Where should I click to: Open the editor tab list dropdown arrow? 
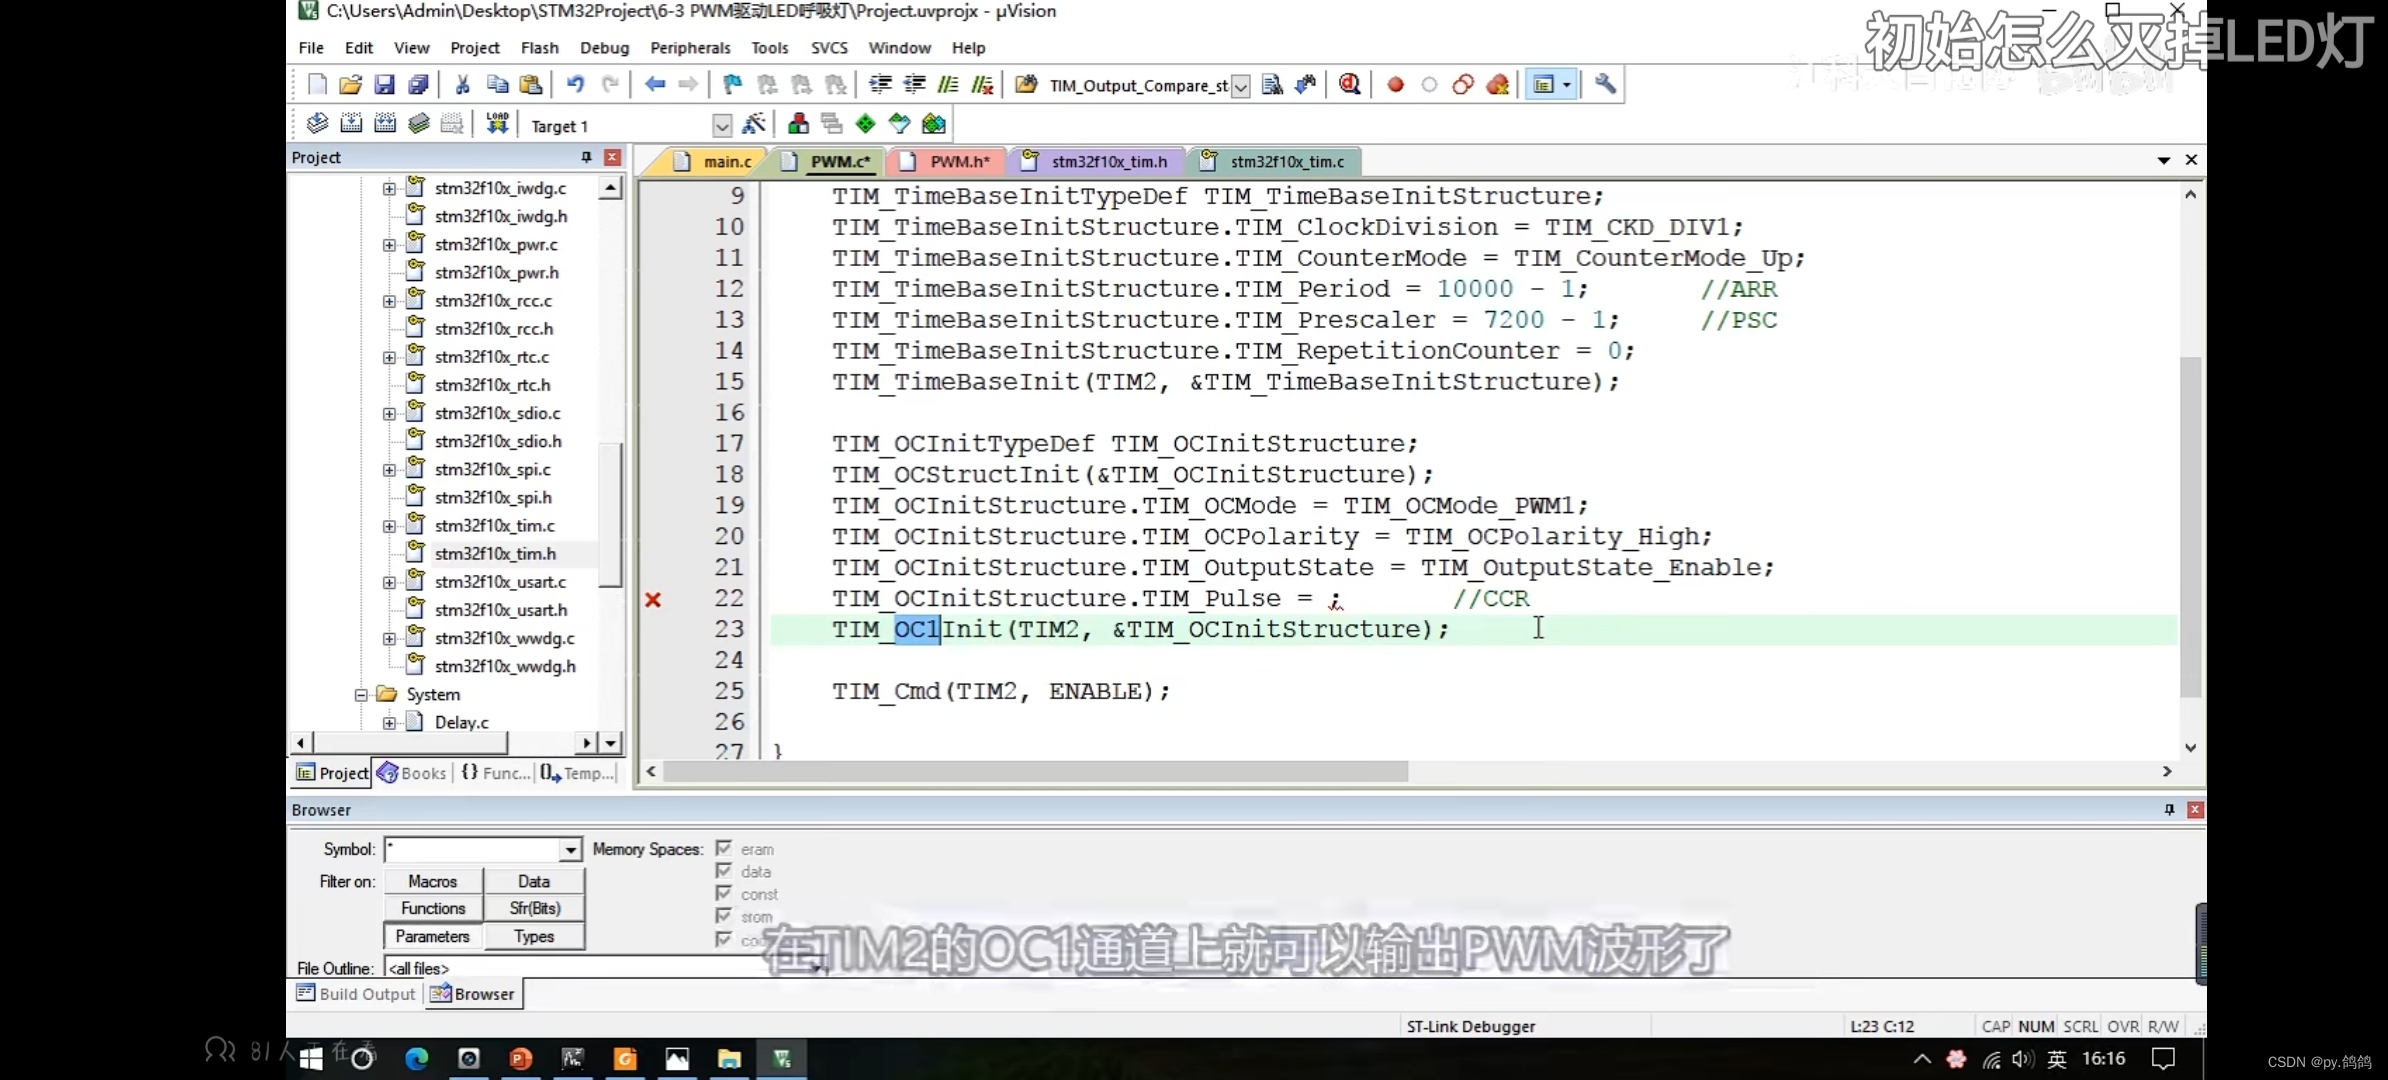point(2164,160)
